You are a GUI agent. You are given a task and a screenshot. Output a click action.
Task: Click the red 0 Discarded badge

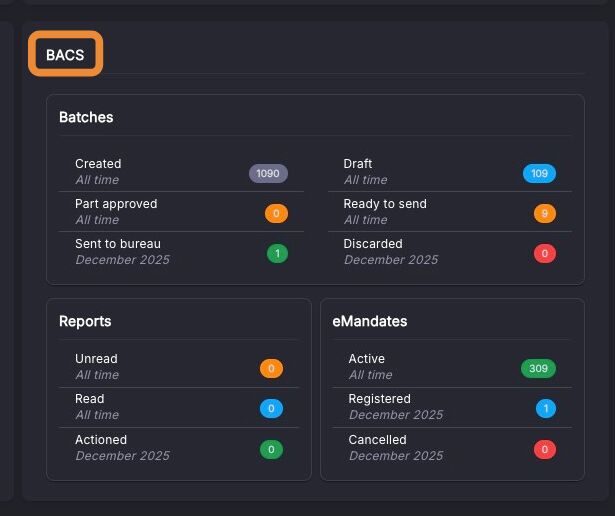click(545, 253)
